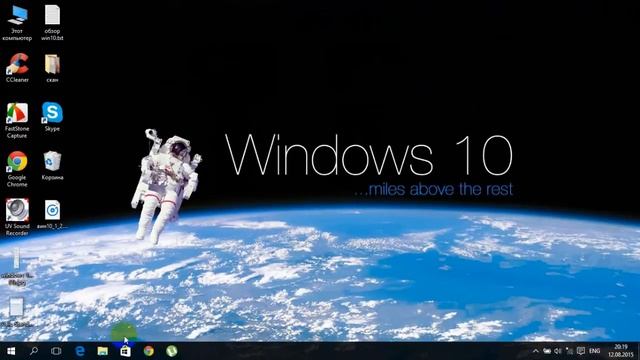
Task: Launch the FastStone Capture shortcut
Action: 17,121
